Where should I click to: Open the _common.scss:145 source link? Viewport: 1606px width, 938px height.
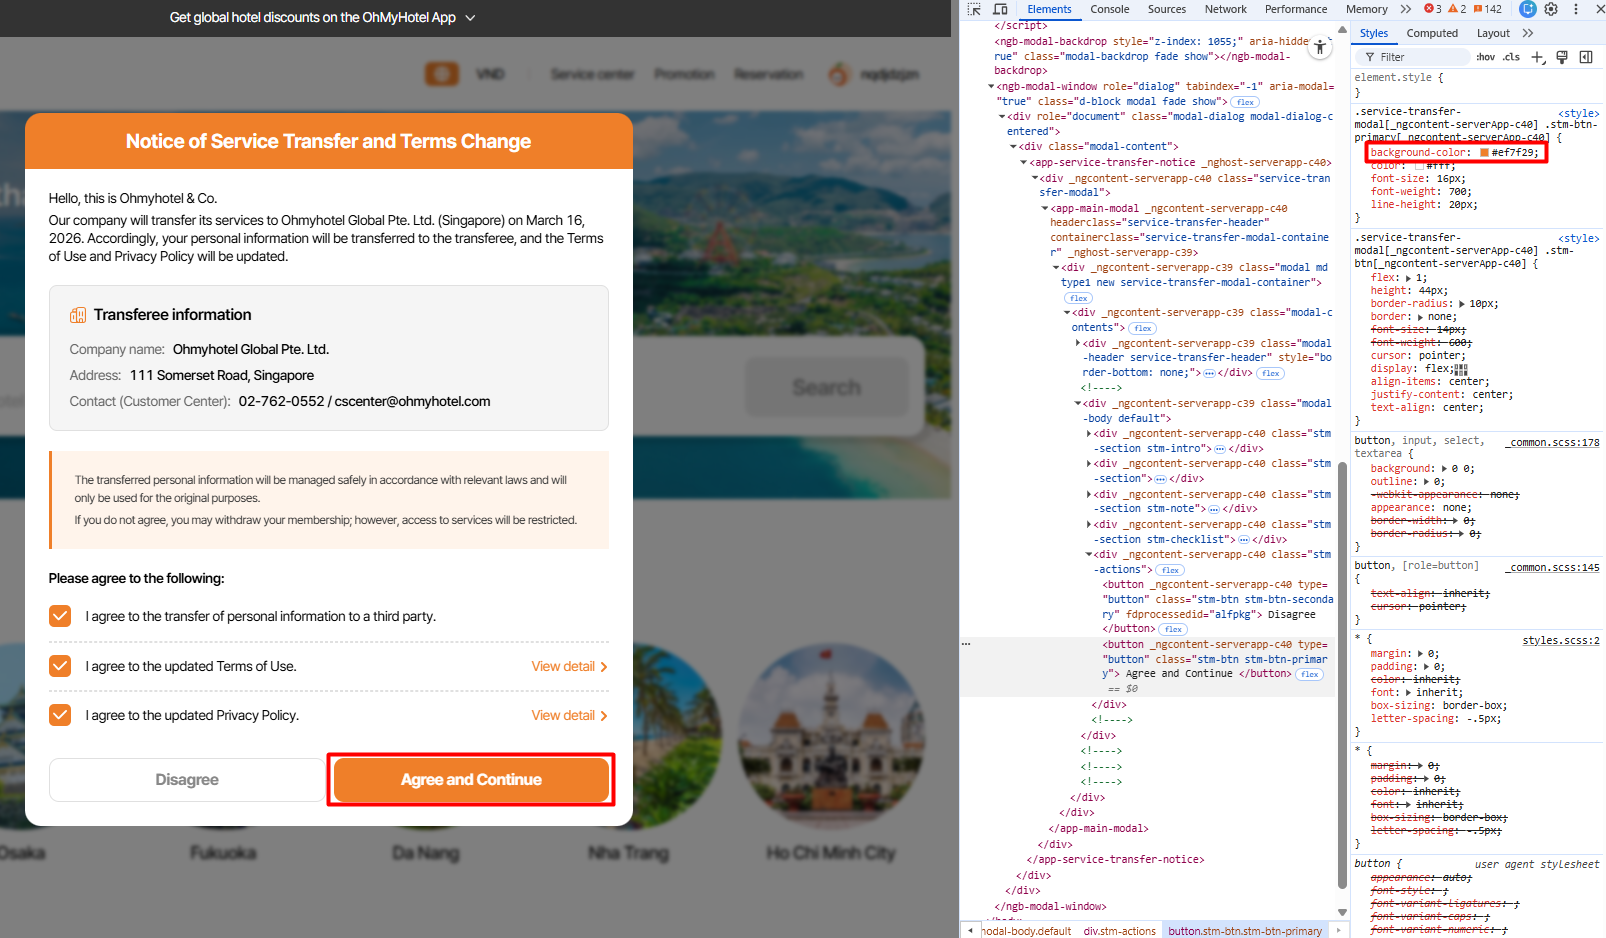pyautogui.click(x=1555, y=567)
